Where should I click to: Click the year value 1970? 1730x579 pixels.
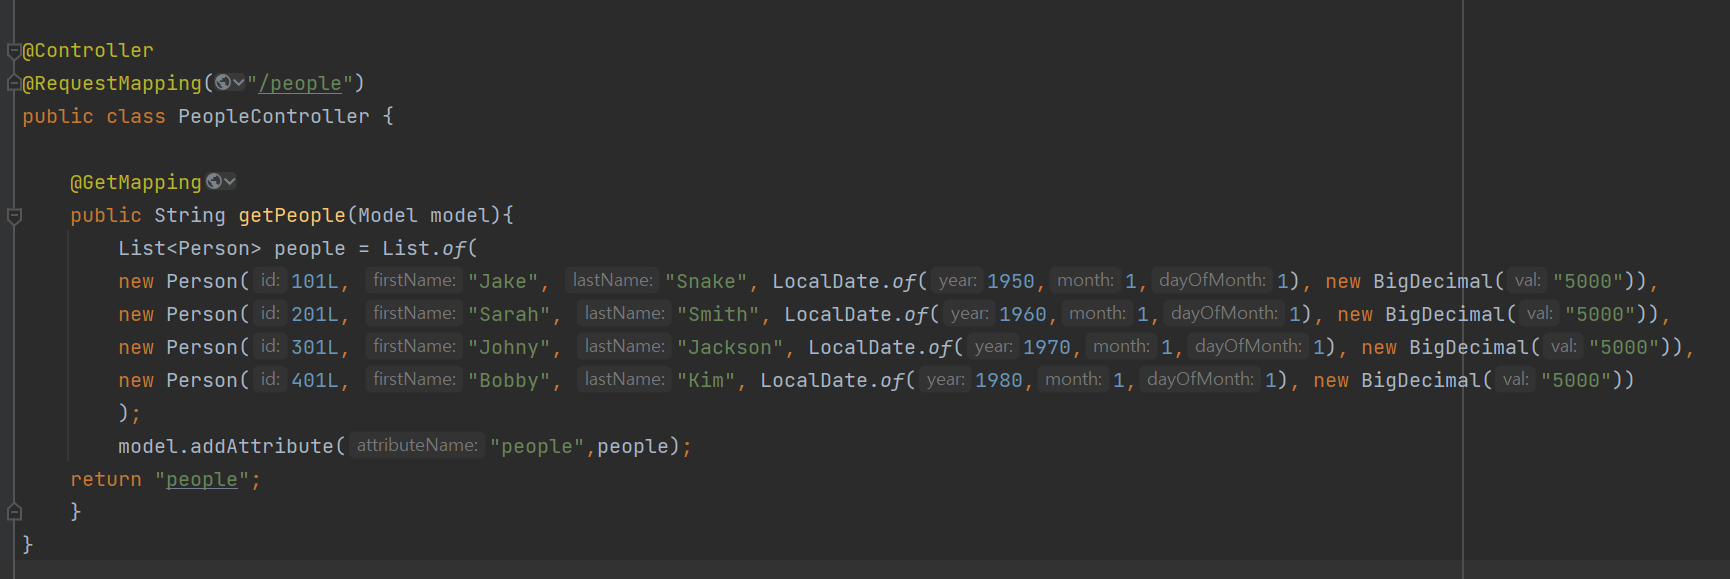1047,347
